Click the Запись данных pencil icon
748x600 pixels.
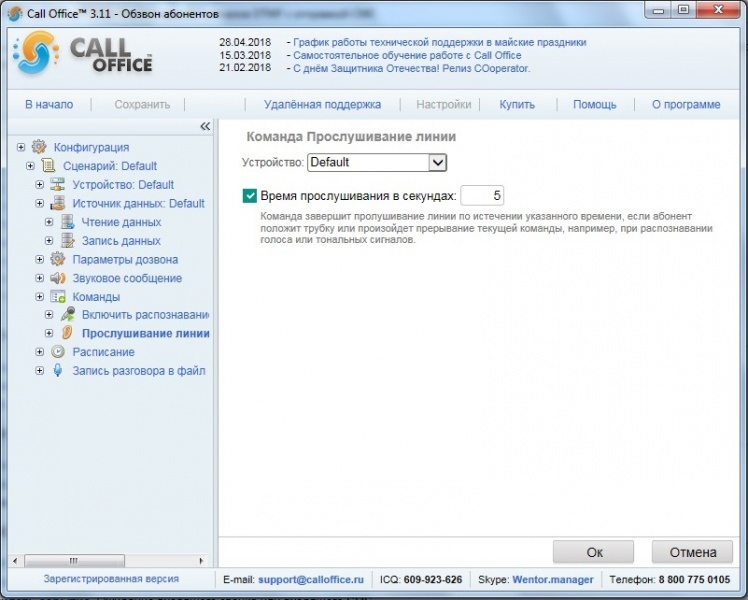(68, 240)
